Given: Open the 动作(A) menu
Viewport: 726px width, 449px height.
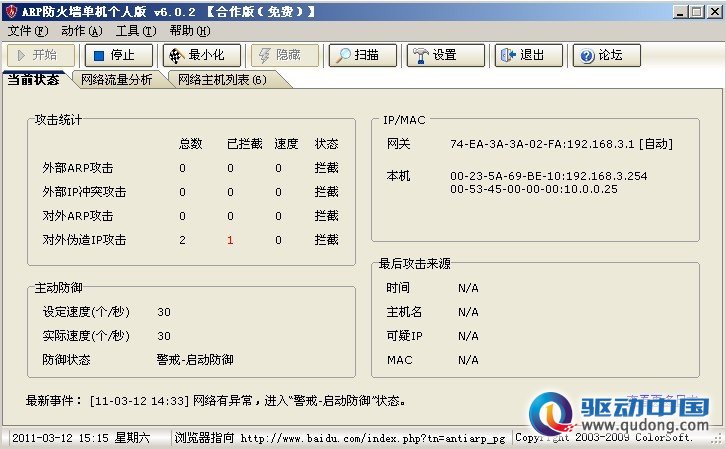Looking at the screenshot, I should (81, 31).
